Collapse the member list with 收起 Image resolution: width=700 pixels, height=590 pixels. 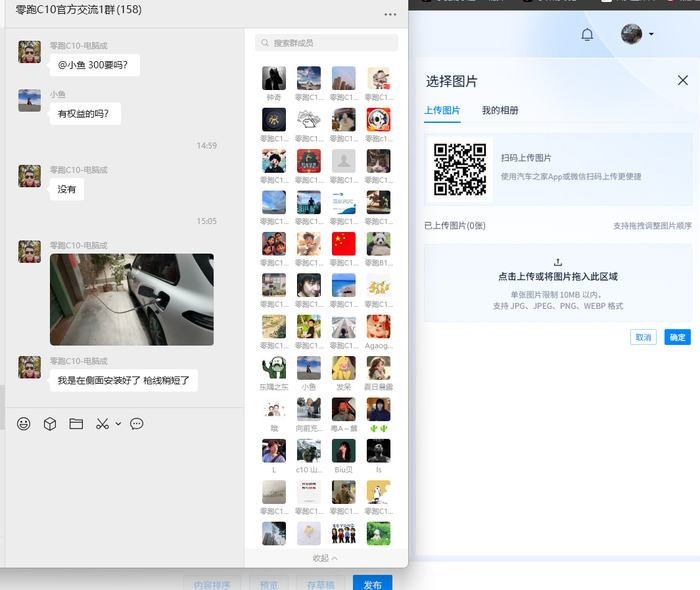326,558
